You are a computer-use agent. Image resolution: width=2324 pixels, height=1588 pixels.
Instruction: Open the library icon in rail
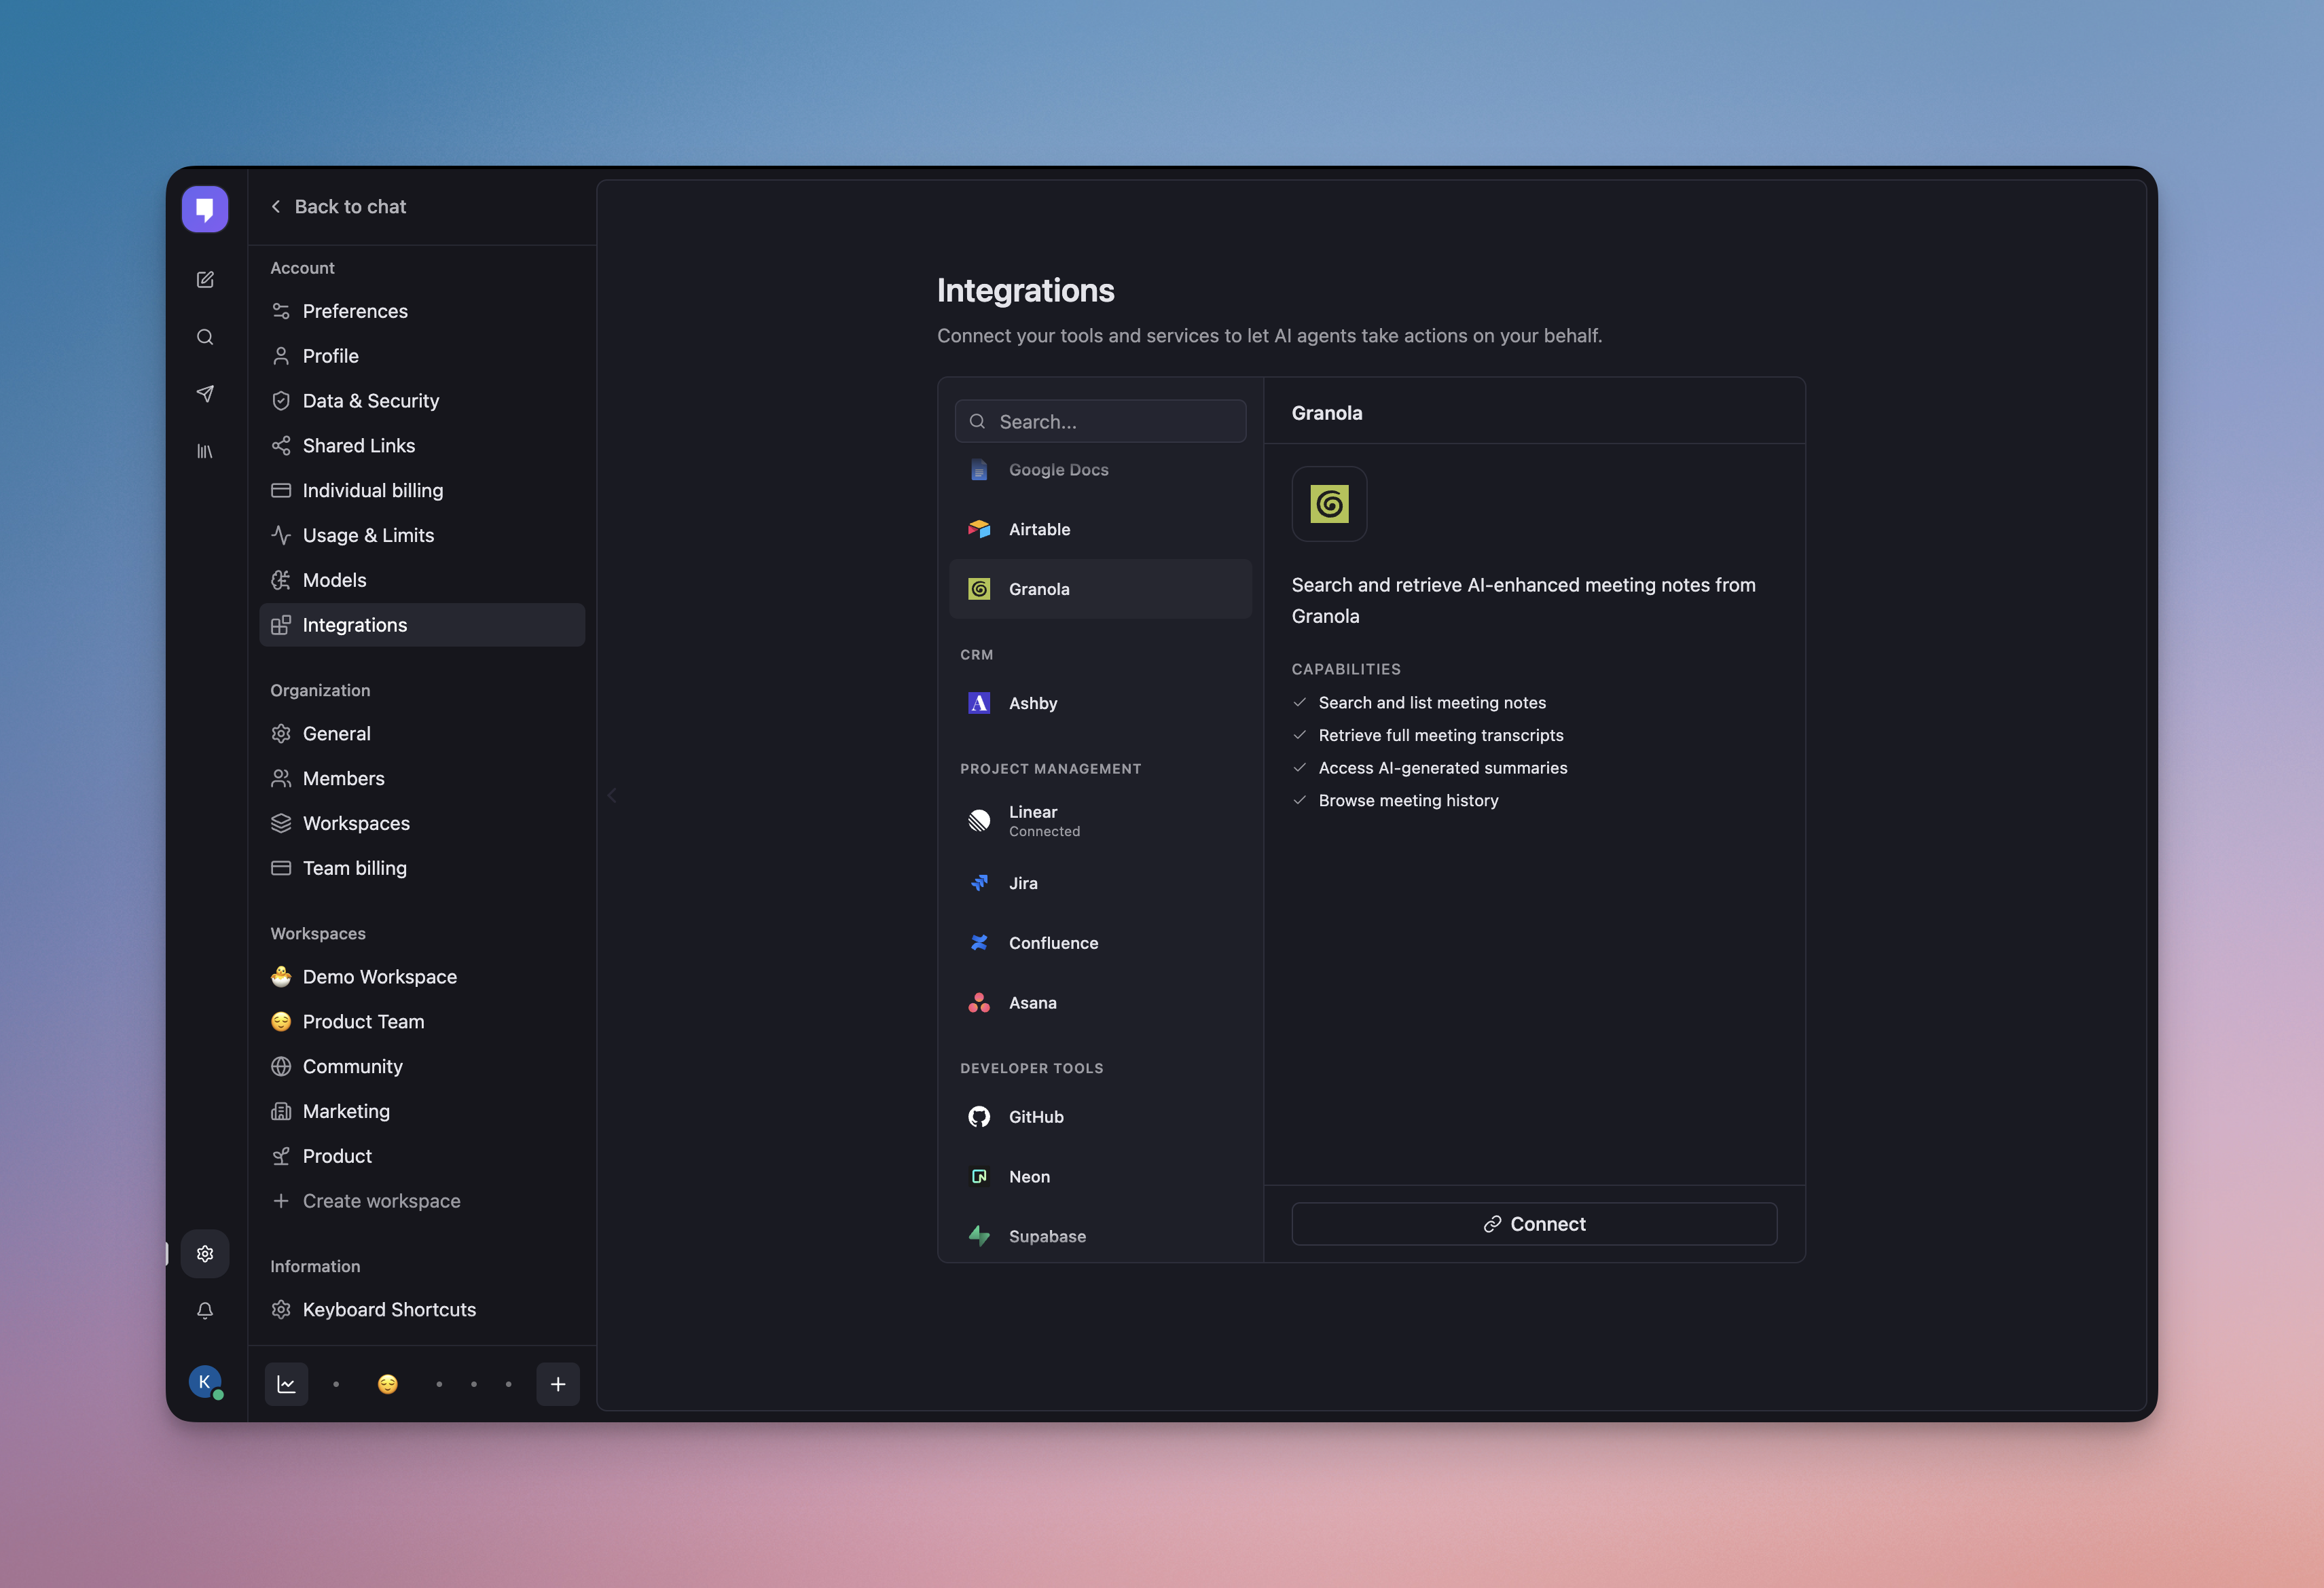(205, 451)
